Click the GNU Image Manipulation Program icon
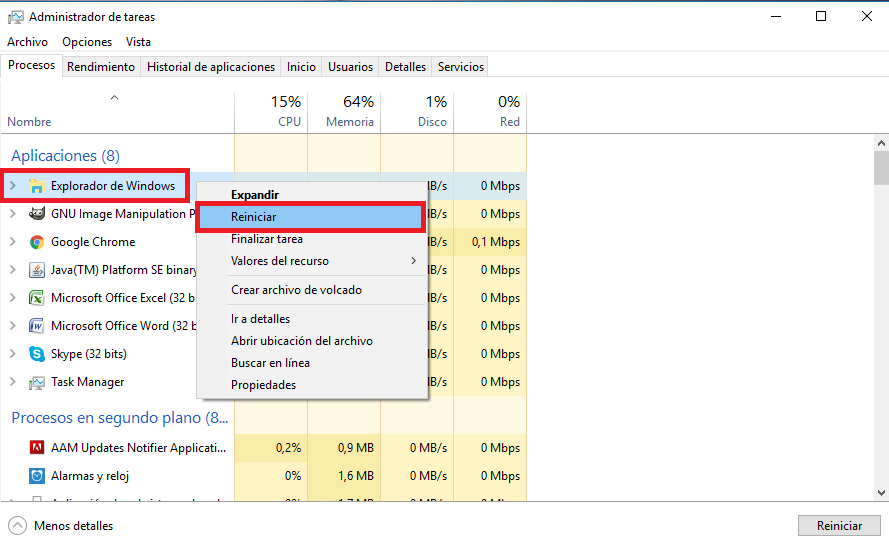 pos(37,214)
